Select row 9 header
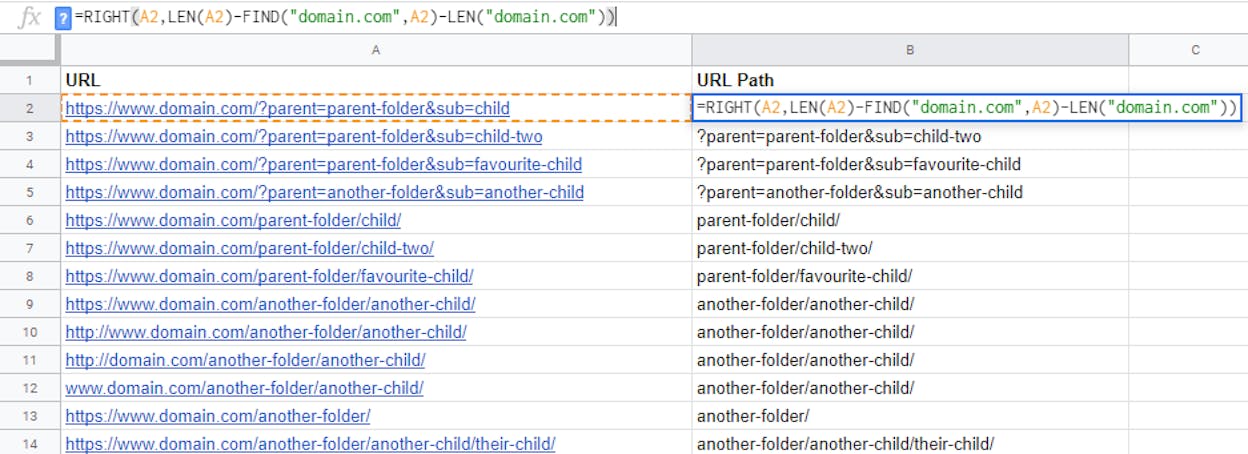 (30, 304)
